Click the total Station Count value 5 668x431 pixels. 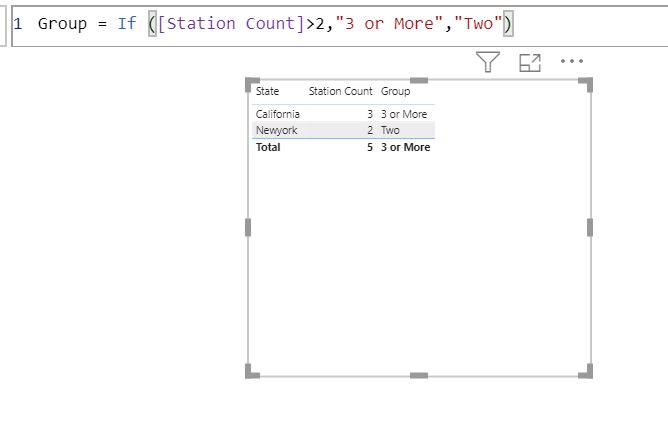click(370, 147)
